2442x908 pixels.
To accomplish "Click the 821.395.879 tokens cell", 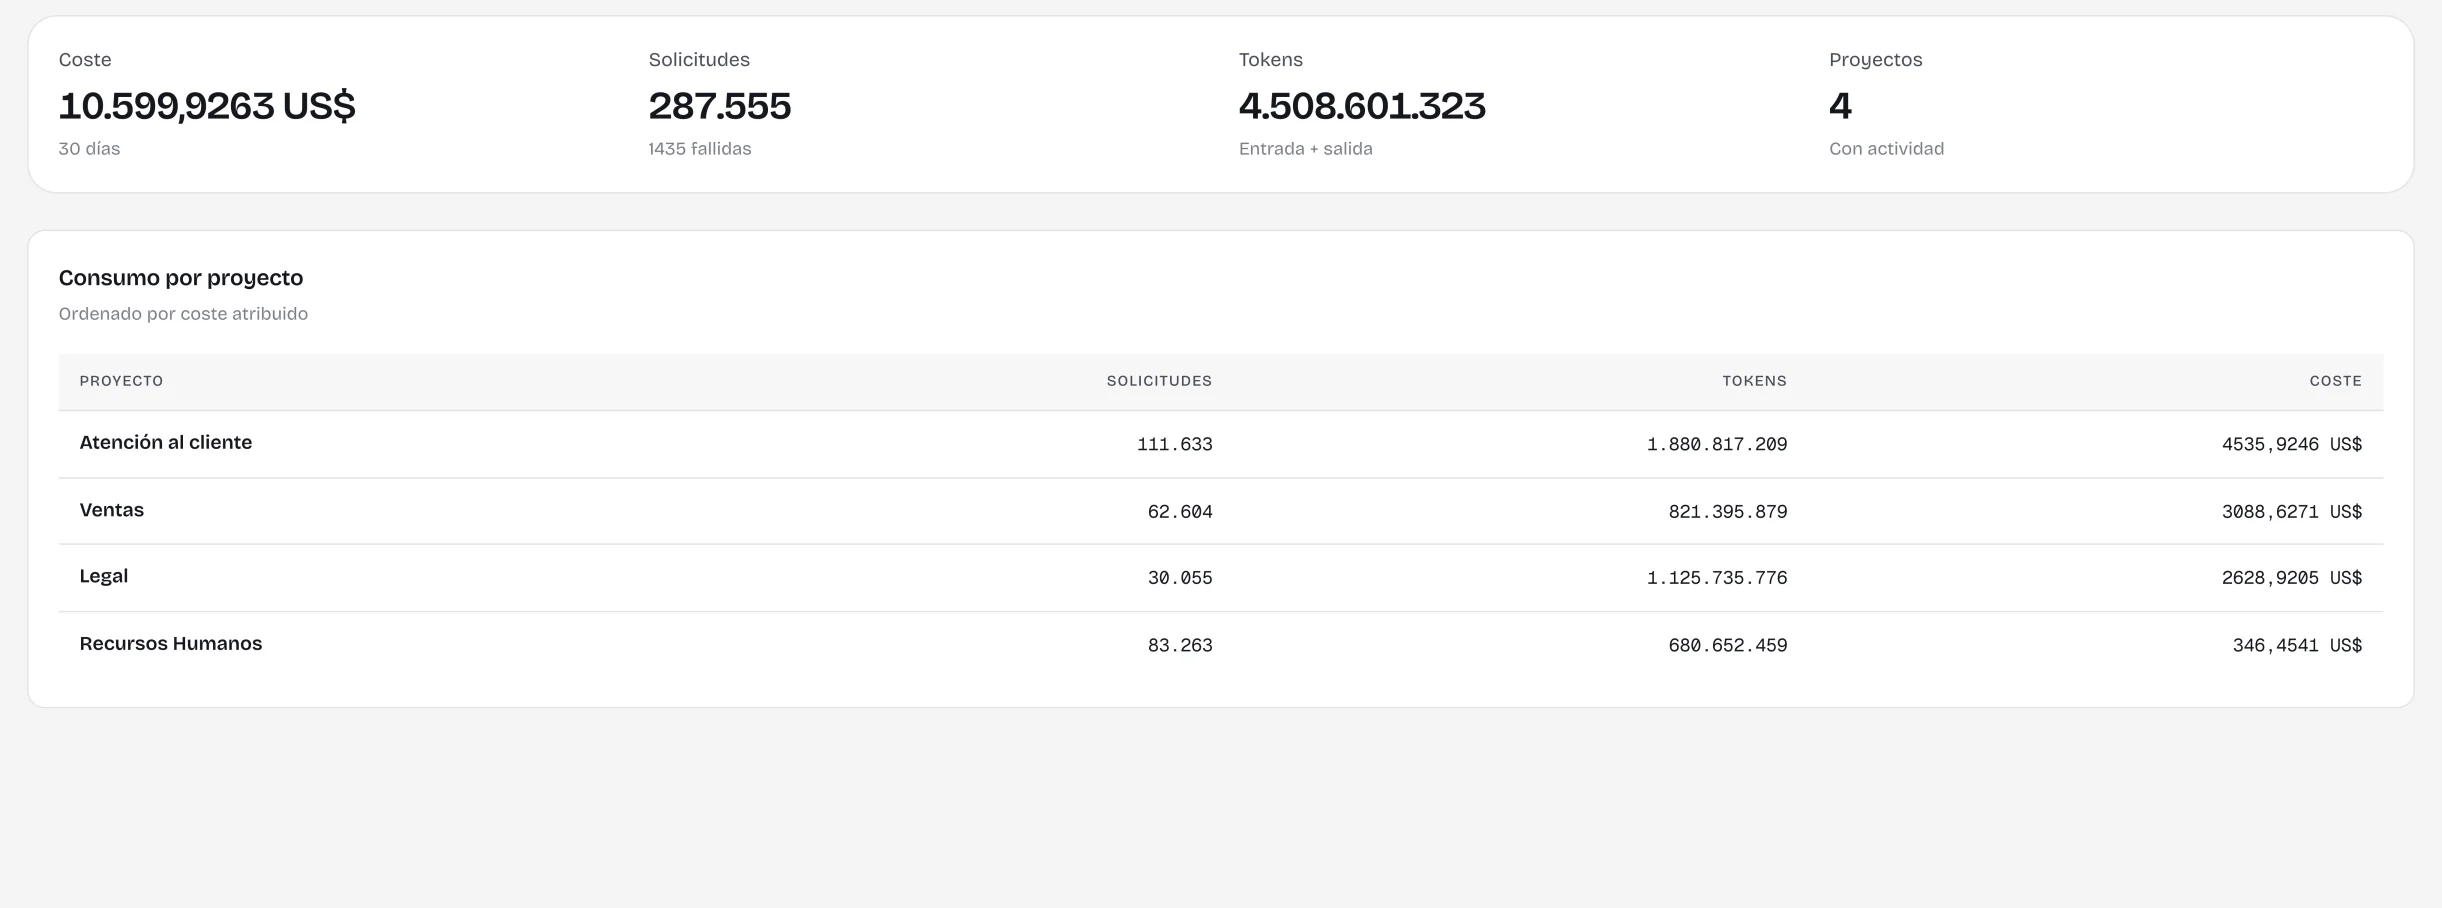I will tap(1728, 512).
